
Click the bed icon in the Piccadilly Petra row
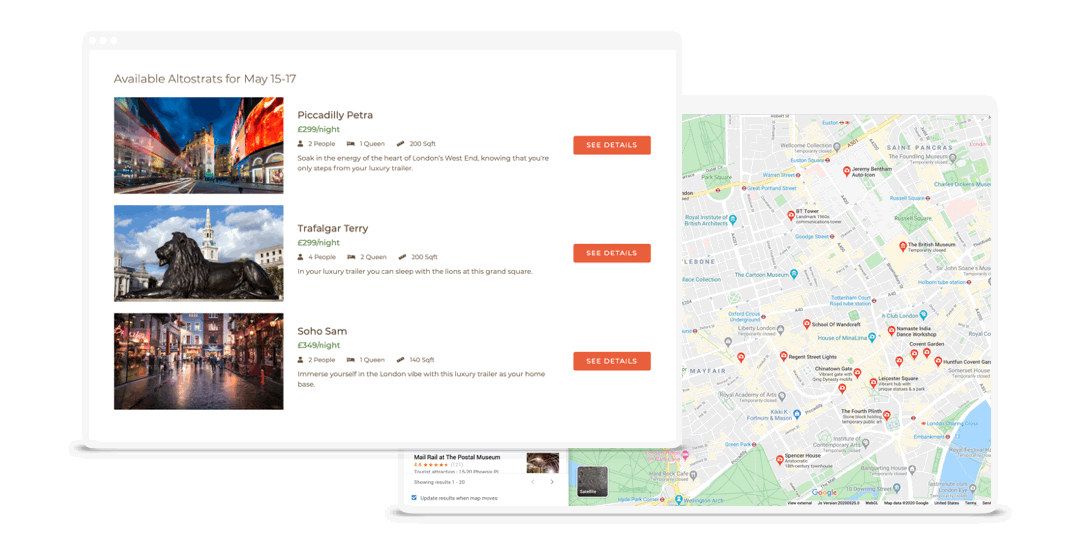pyautogui.click(x=351, y=144)
